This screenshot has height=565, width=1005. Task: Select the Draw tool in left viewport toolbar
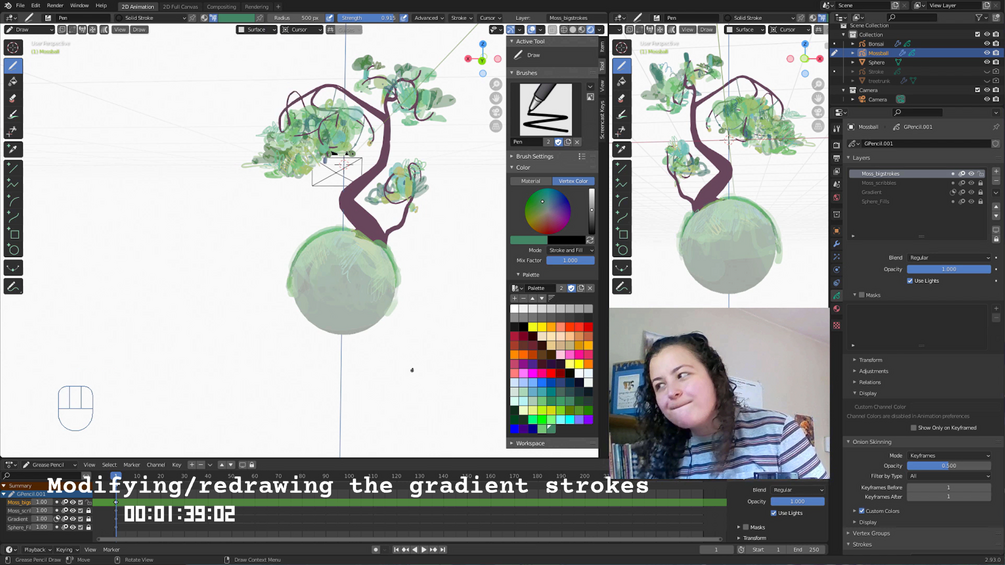pyautogui.click(x=13, y=65)
